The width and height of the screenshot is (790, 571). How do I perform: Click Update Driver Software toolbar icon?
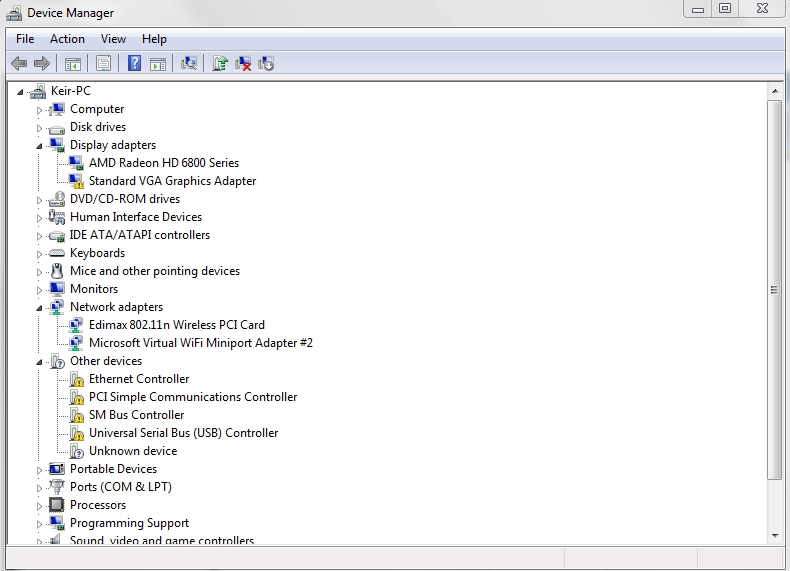click(x=220, y=64)
